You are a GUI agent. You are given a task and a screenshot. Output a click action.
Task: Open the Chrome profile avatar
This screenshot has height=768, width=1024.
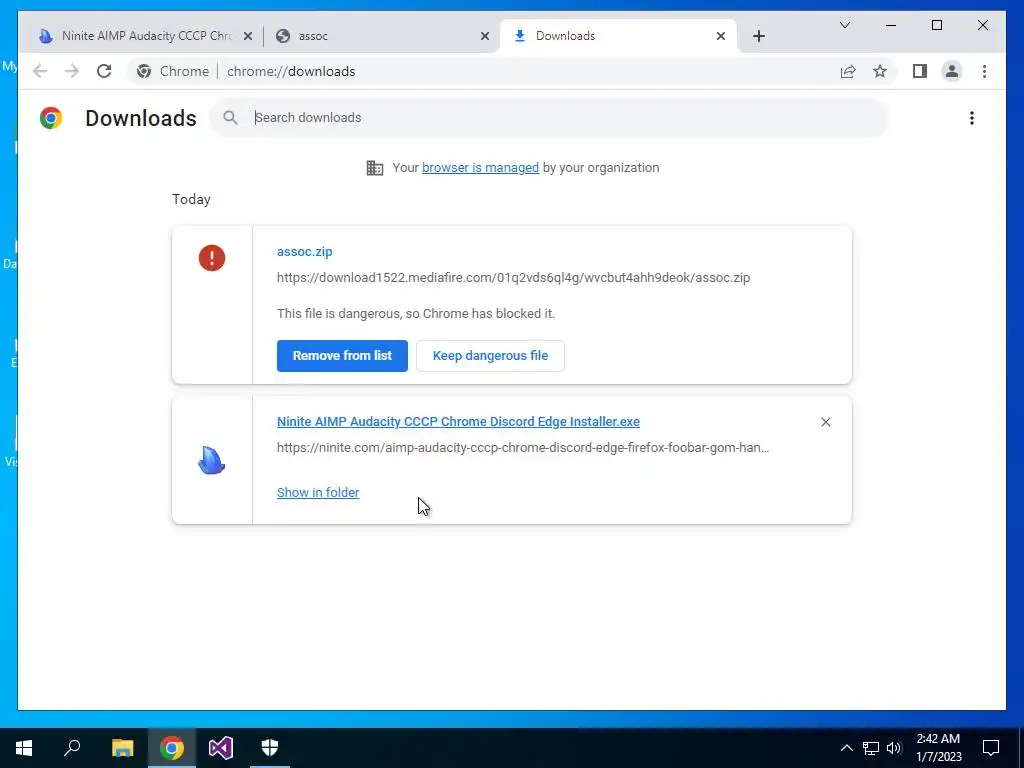coord(952,71)
